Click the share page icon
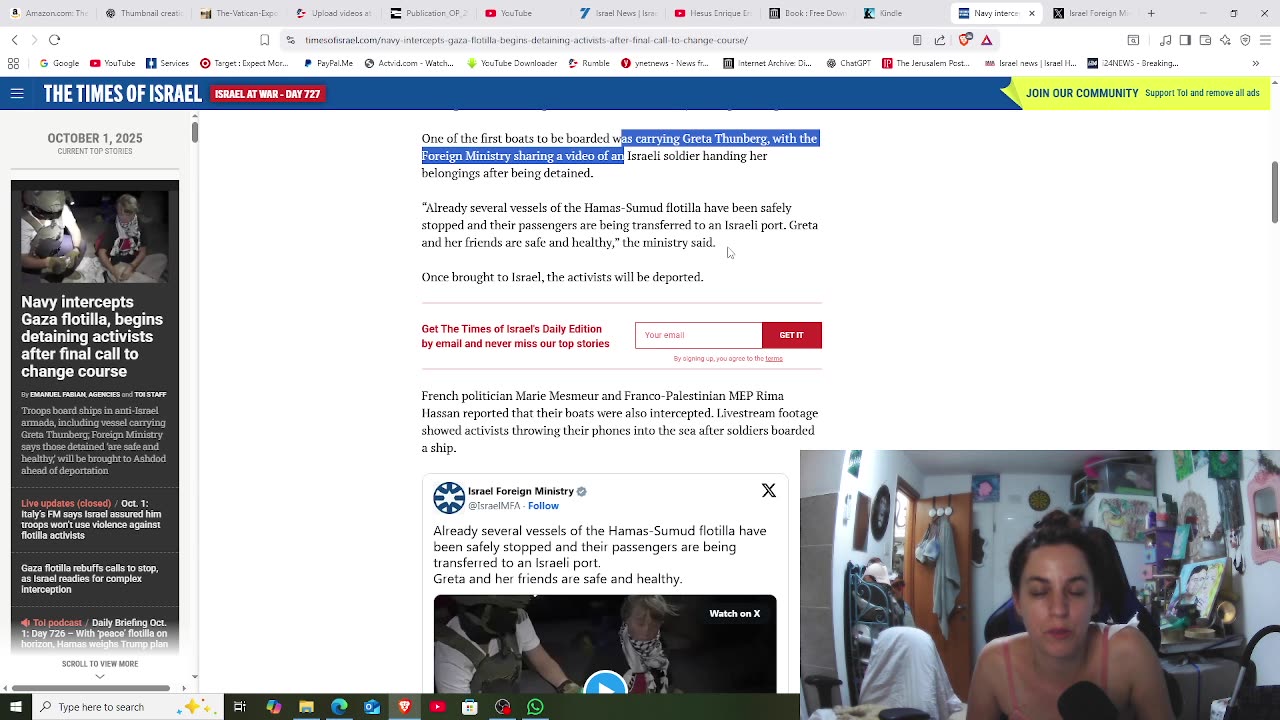1280x720 pixels. [940, 40]
